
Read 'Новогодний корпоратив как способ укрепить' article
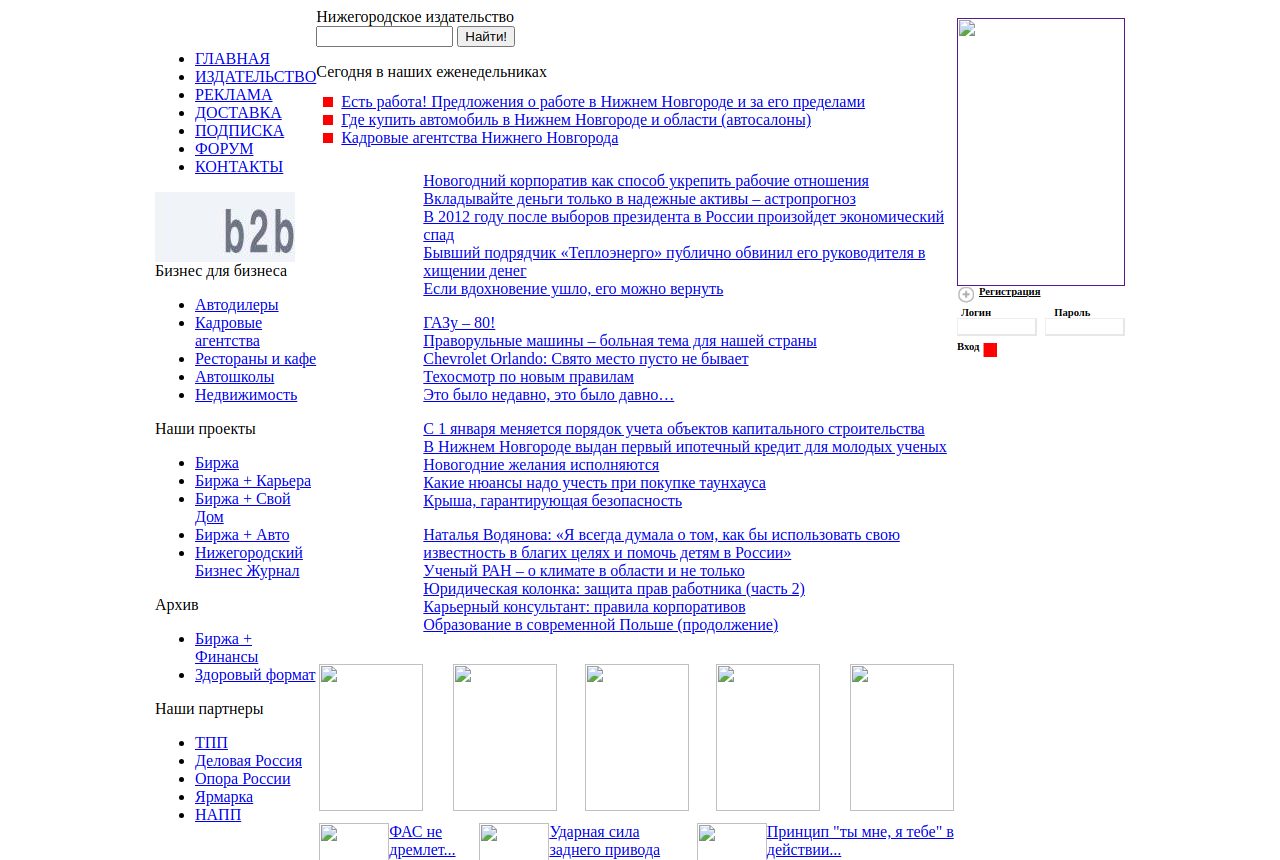pos(646,181)
